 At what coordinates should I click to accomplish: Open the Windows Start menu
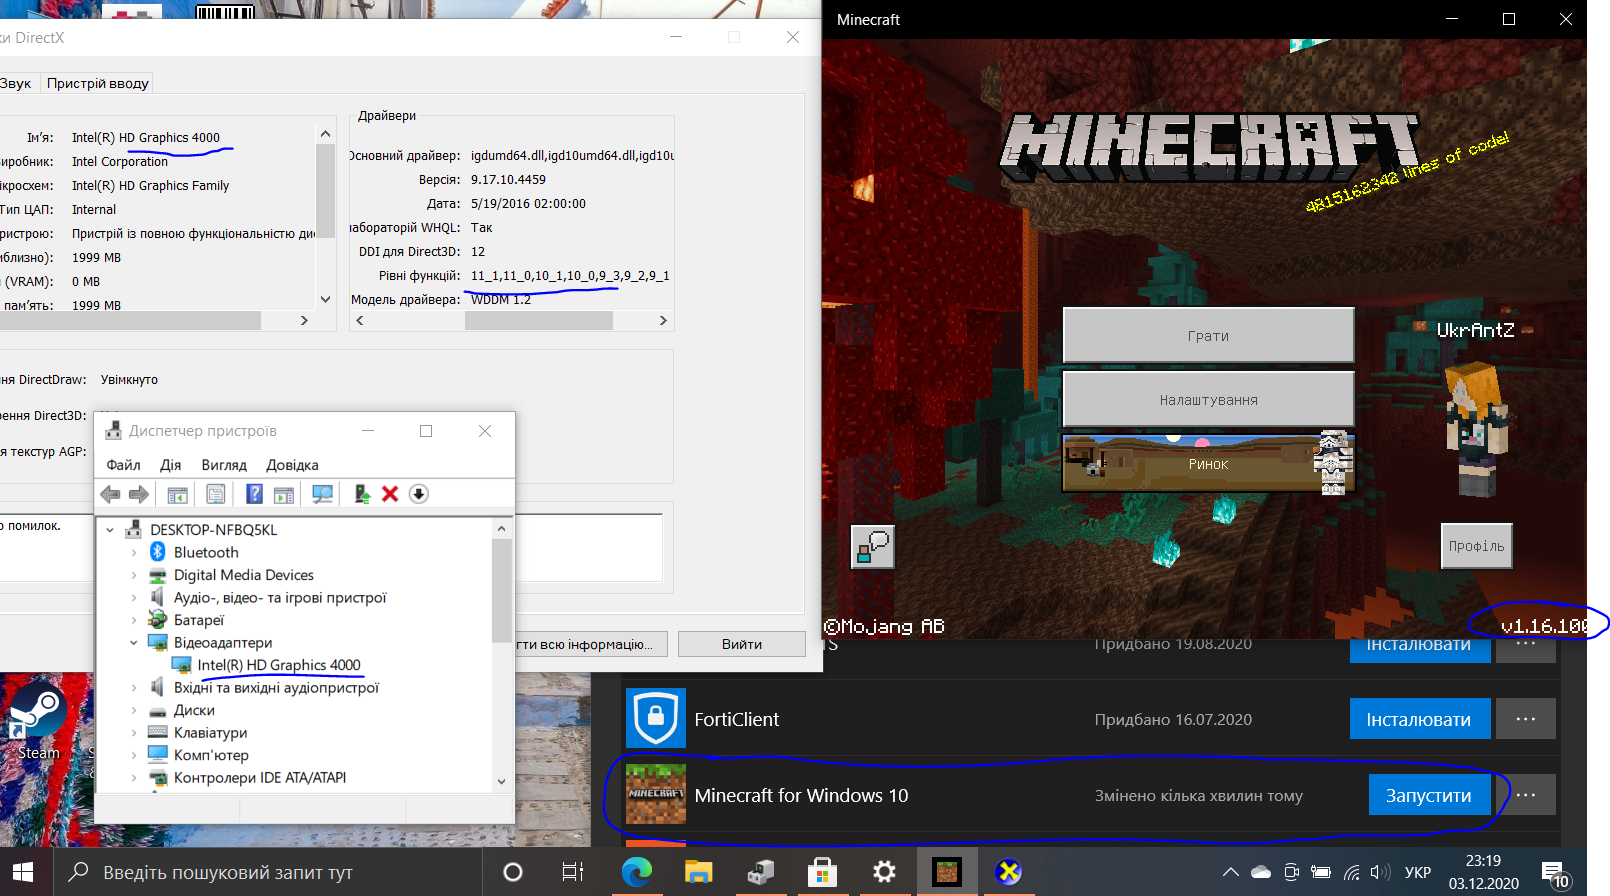(23, 872)
